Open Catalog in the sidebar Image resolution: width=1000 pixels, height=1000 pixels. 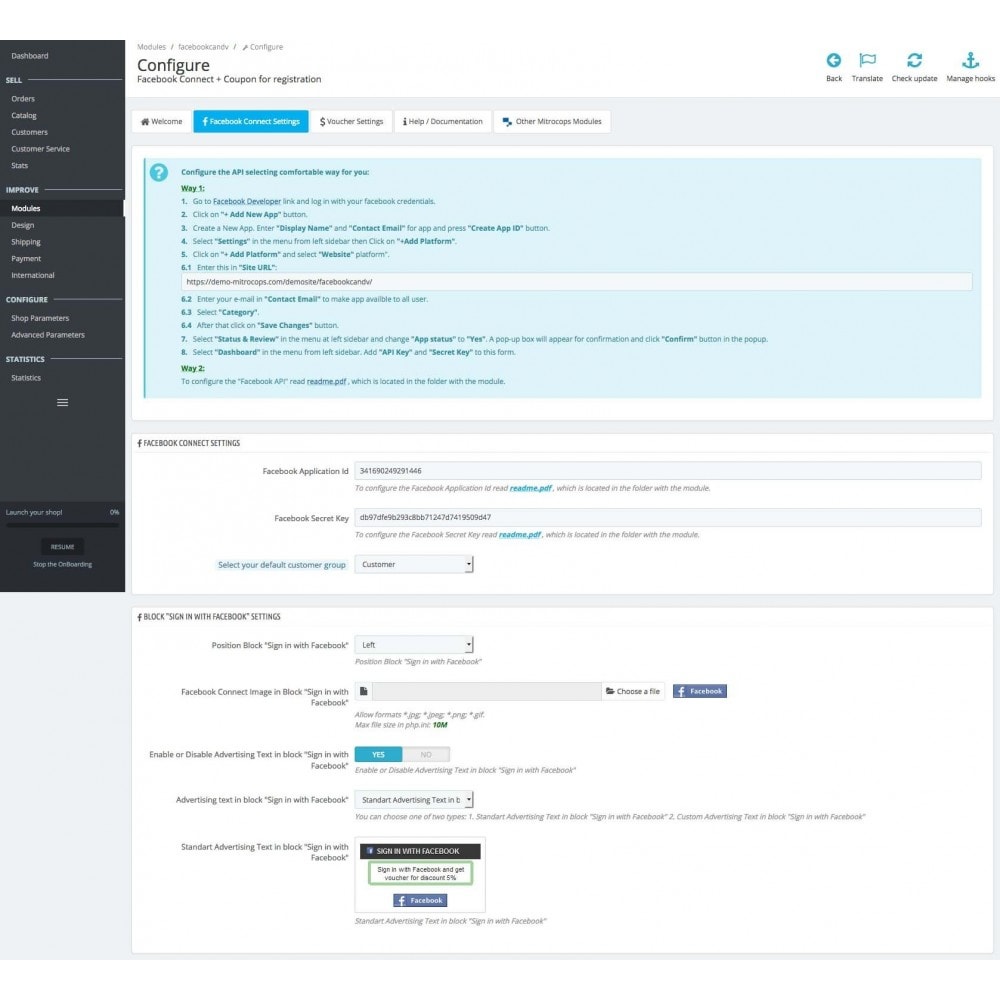(24, 115)
